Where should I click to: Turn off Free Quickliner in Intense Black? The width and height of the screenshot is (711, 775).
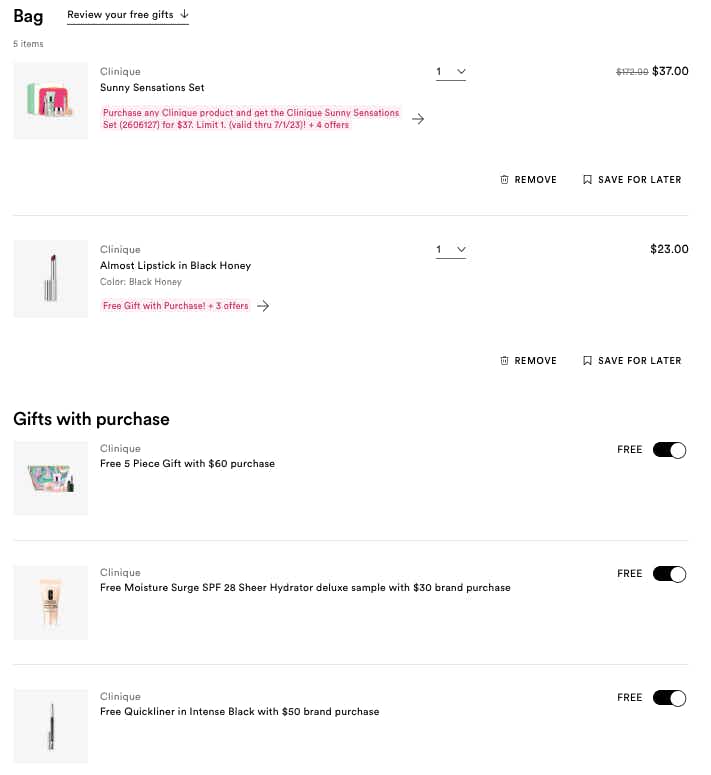tap(669, 698)
